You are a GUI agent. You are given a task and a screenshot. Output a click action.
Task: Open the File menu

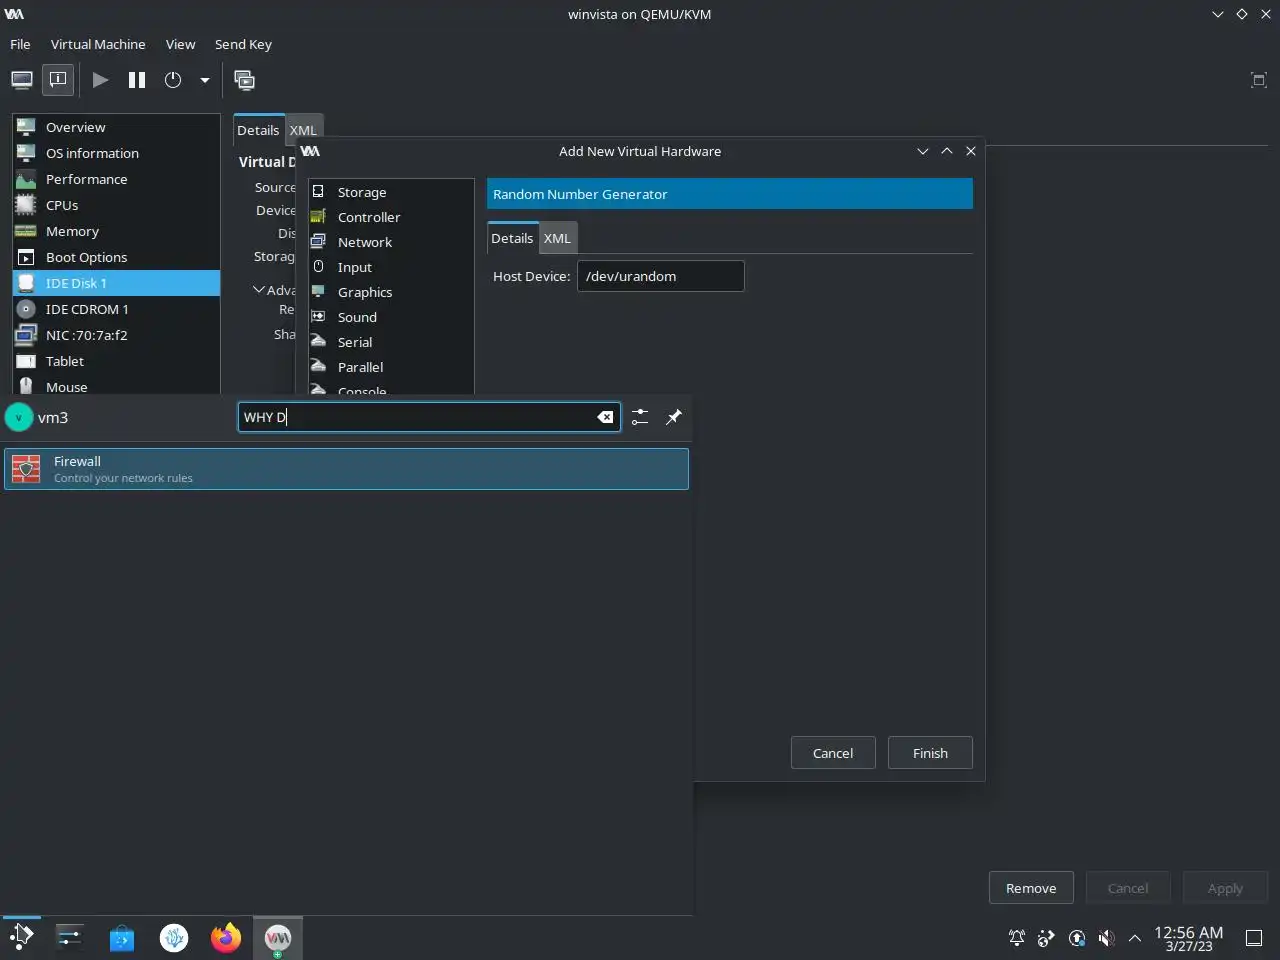pyautogui.click(x=20, y=44)
